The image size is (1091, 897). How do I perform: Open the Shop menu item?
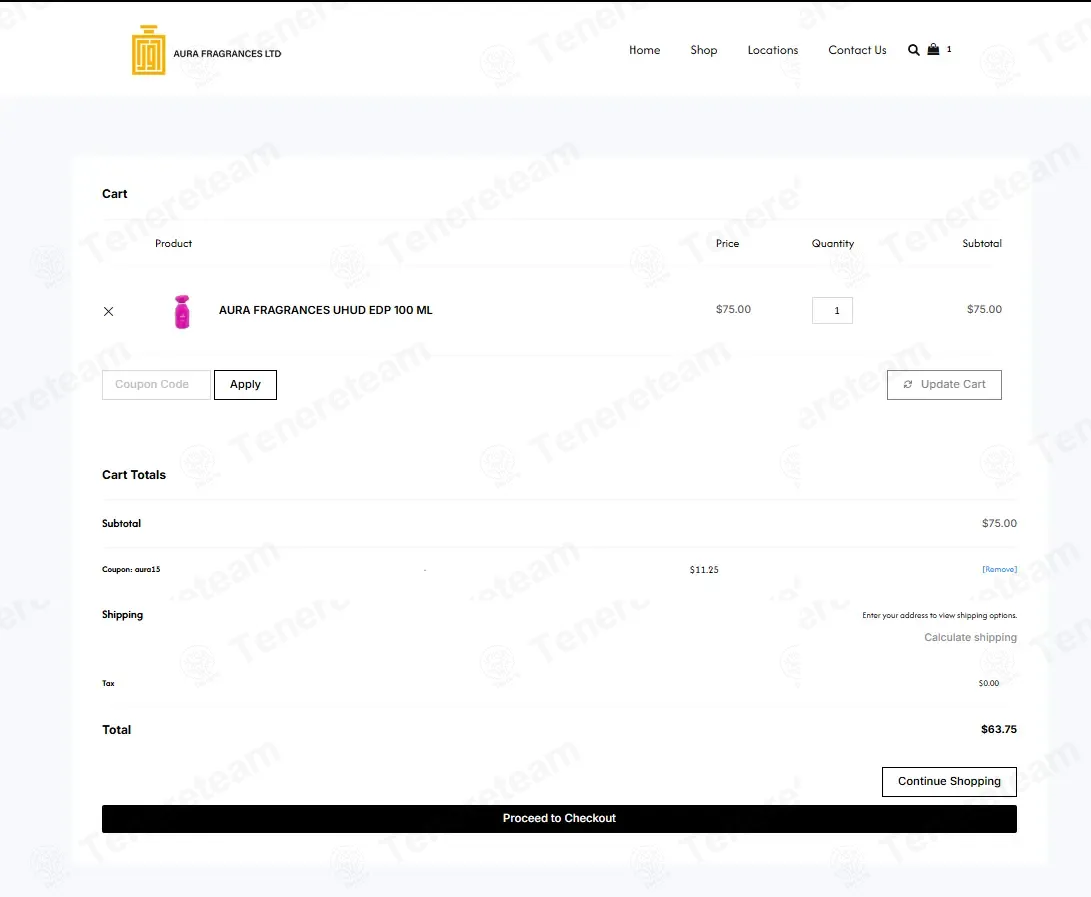tap(703, 50)
